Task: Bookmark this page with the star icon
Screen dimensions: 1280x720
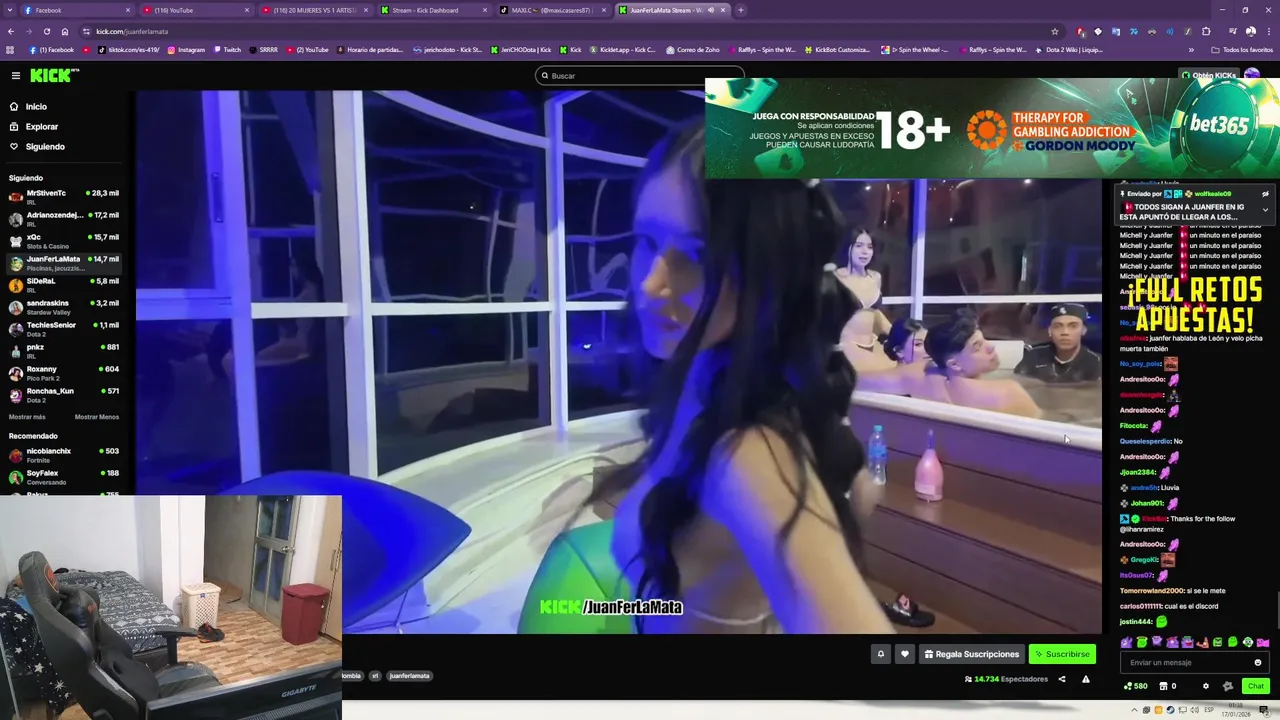Action: click(x=1054, y=31)
